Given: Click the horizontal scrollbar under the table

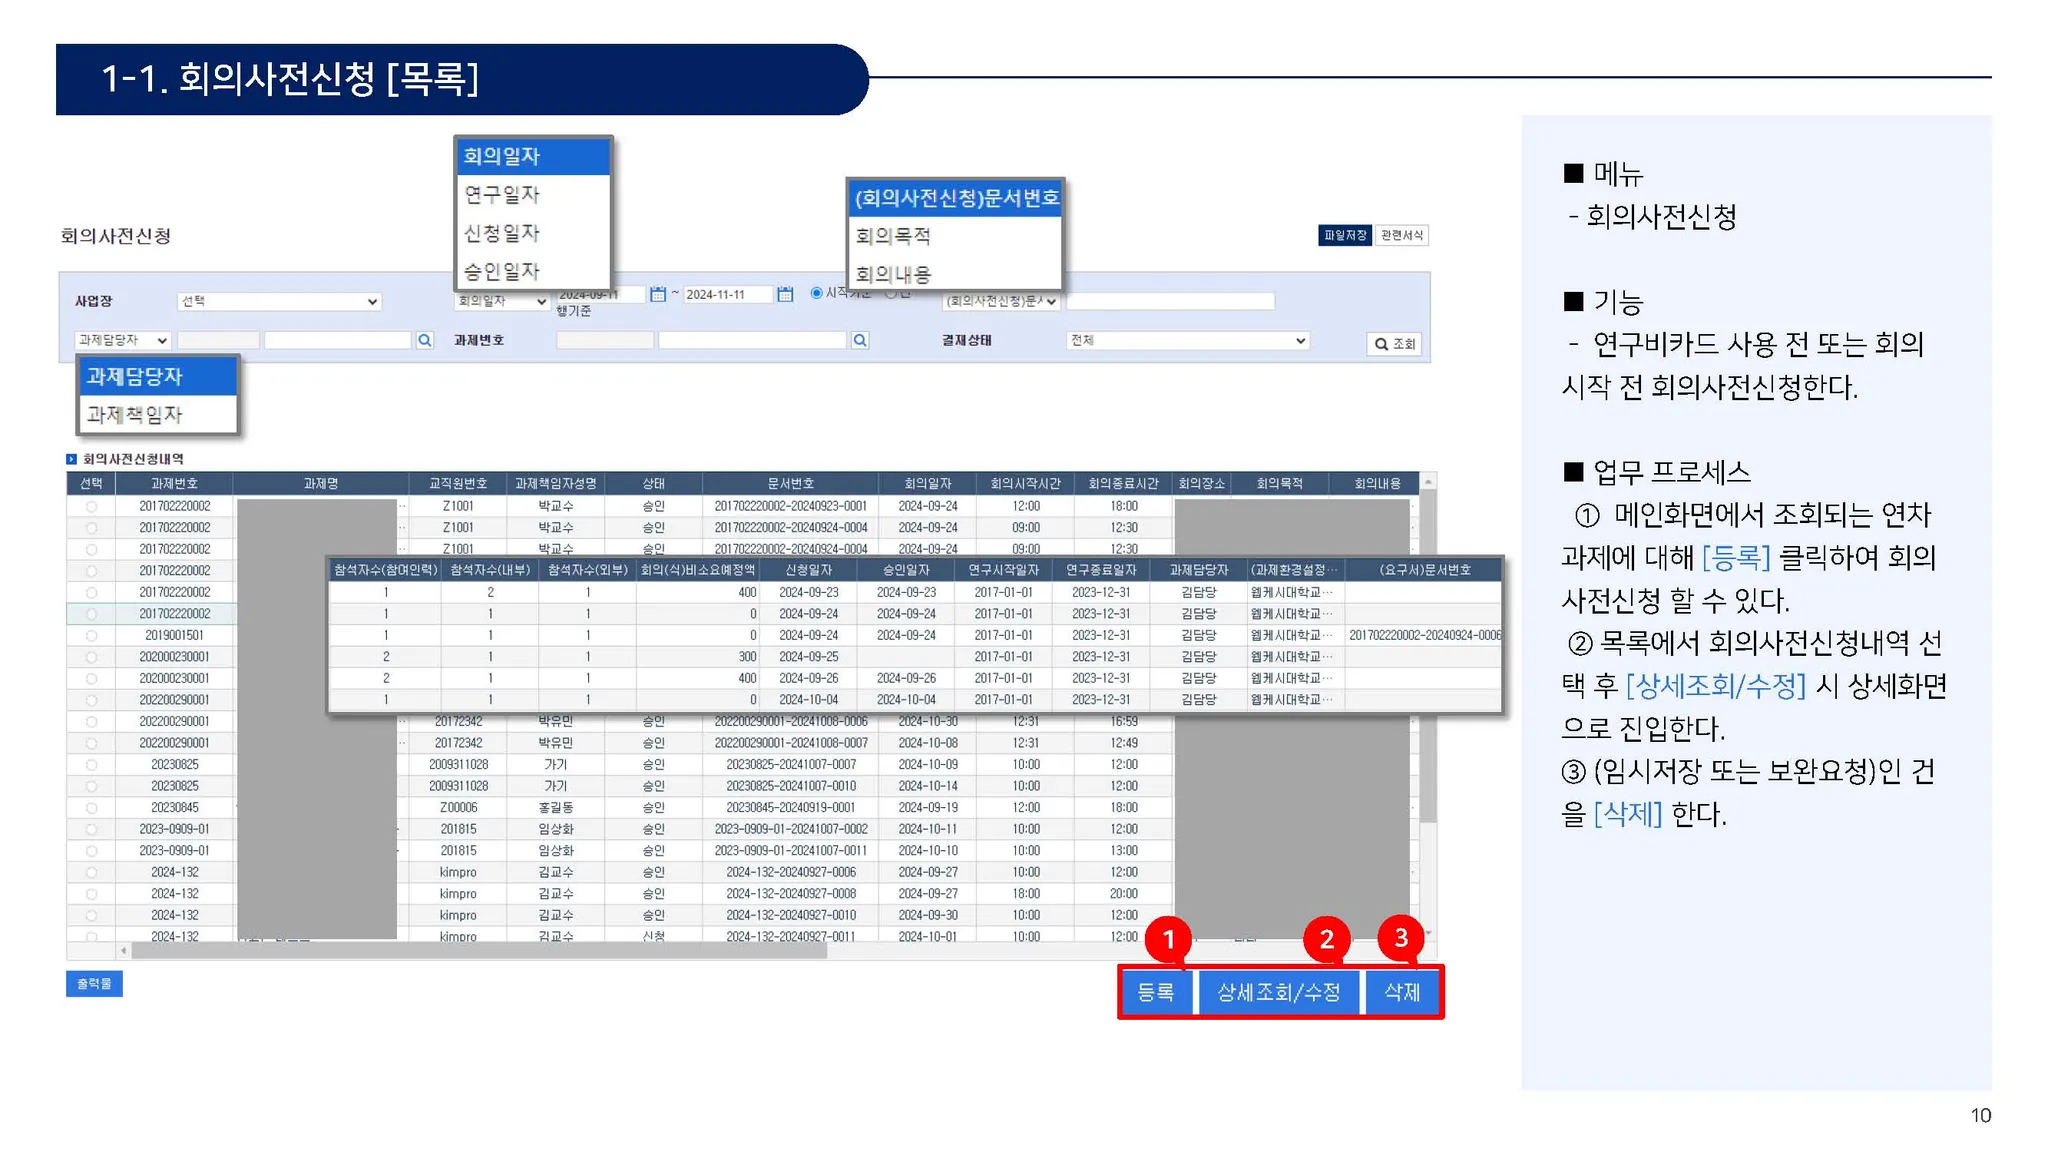Looking at the screenshot, I should pos(480,951).
